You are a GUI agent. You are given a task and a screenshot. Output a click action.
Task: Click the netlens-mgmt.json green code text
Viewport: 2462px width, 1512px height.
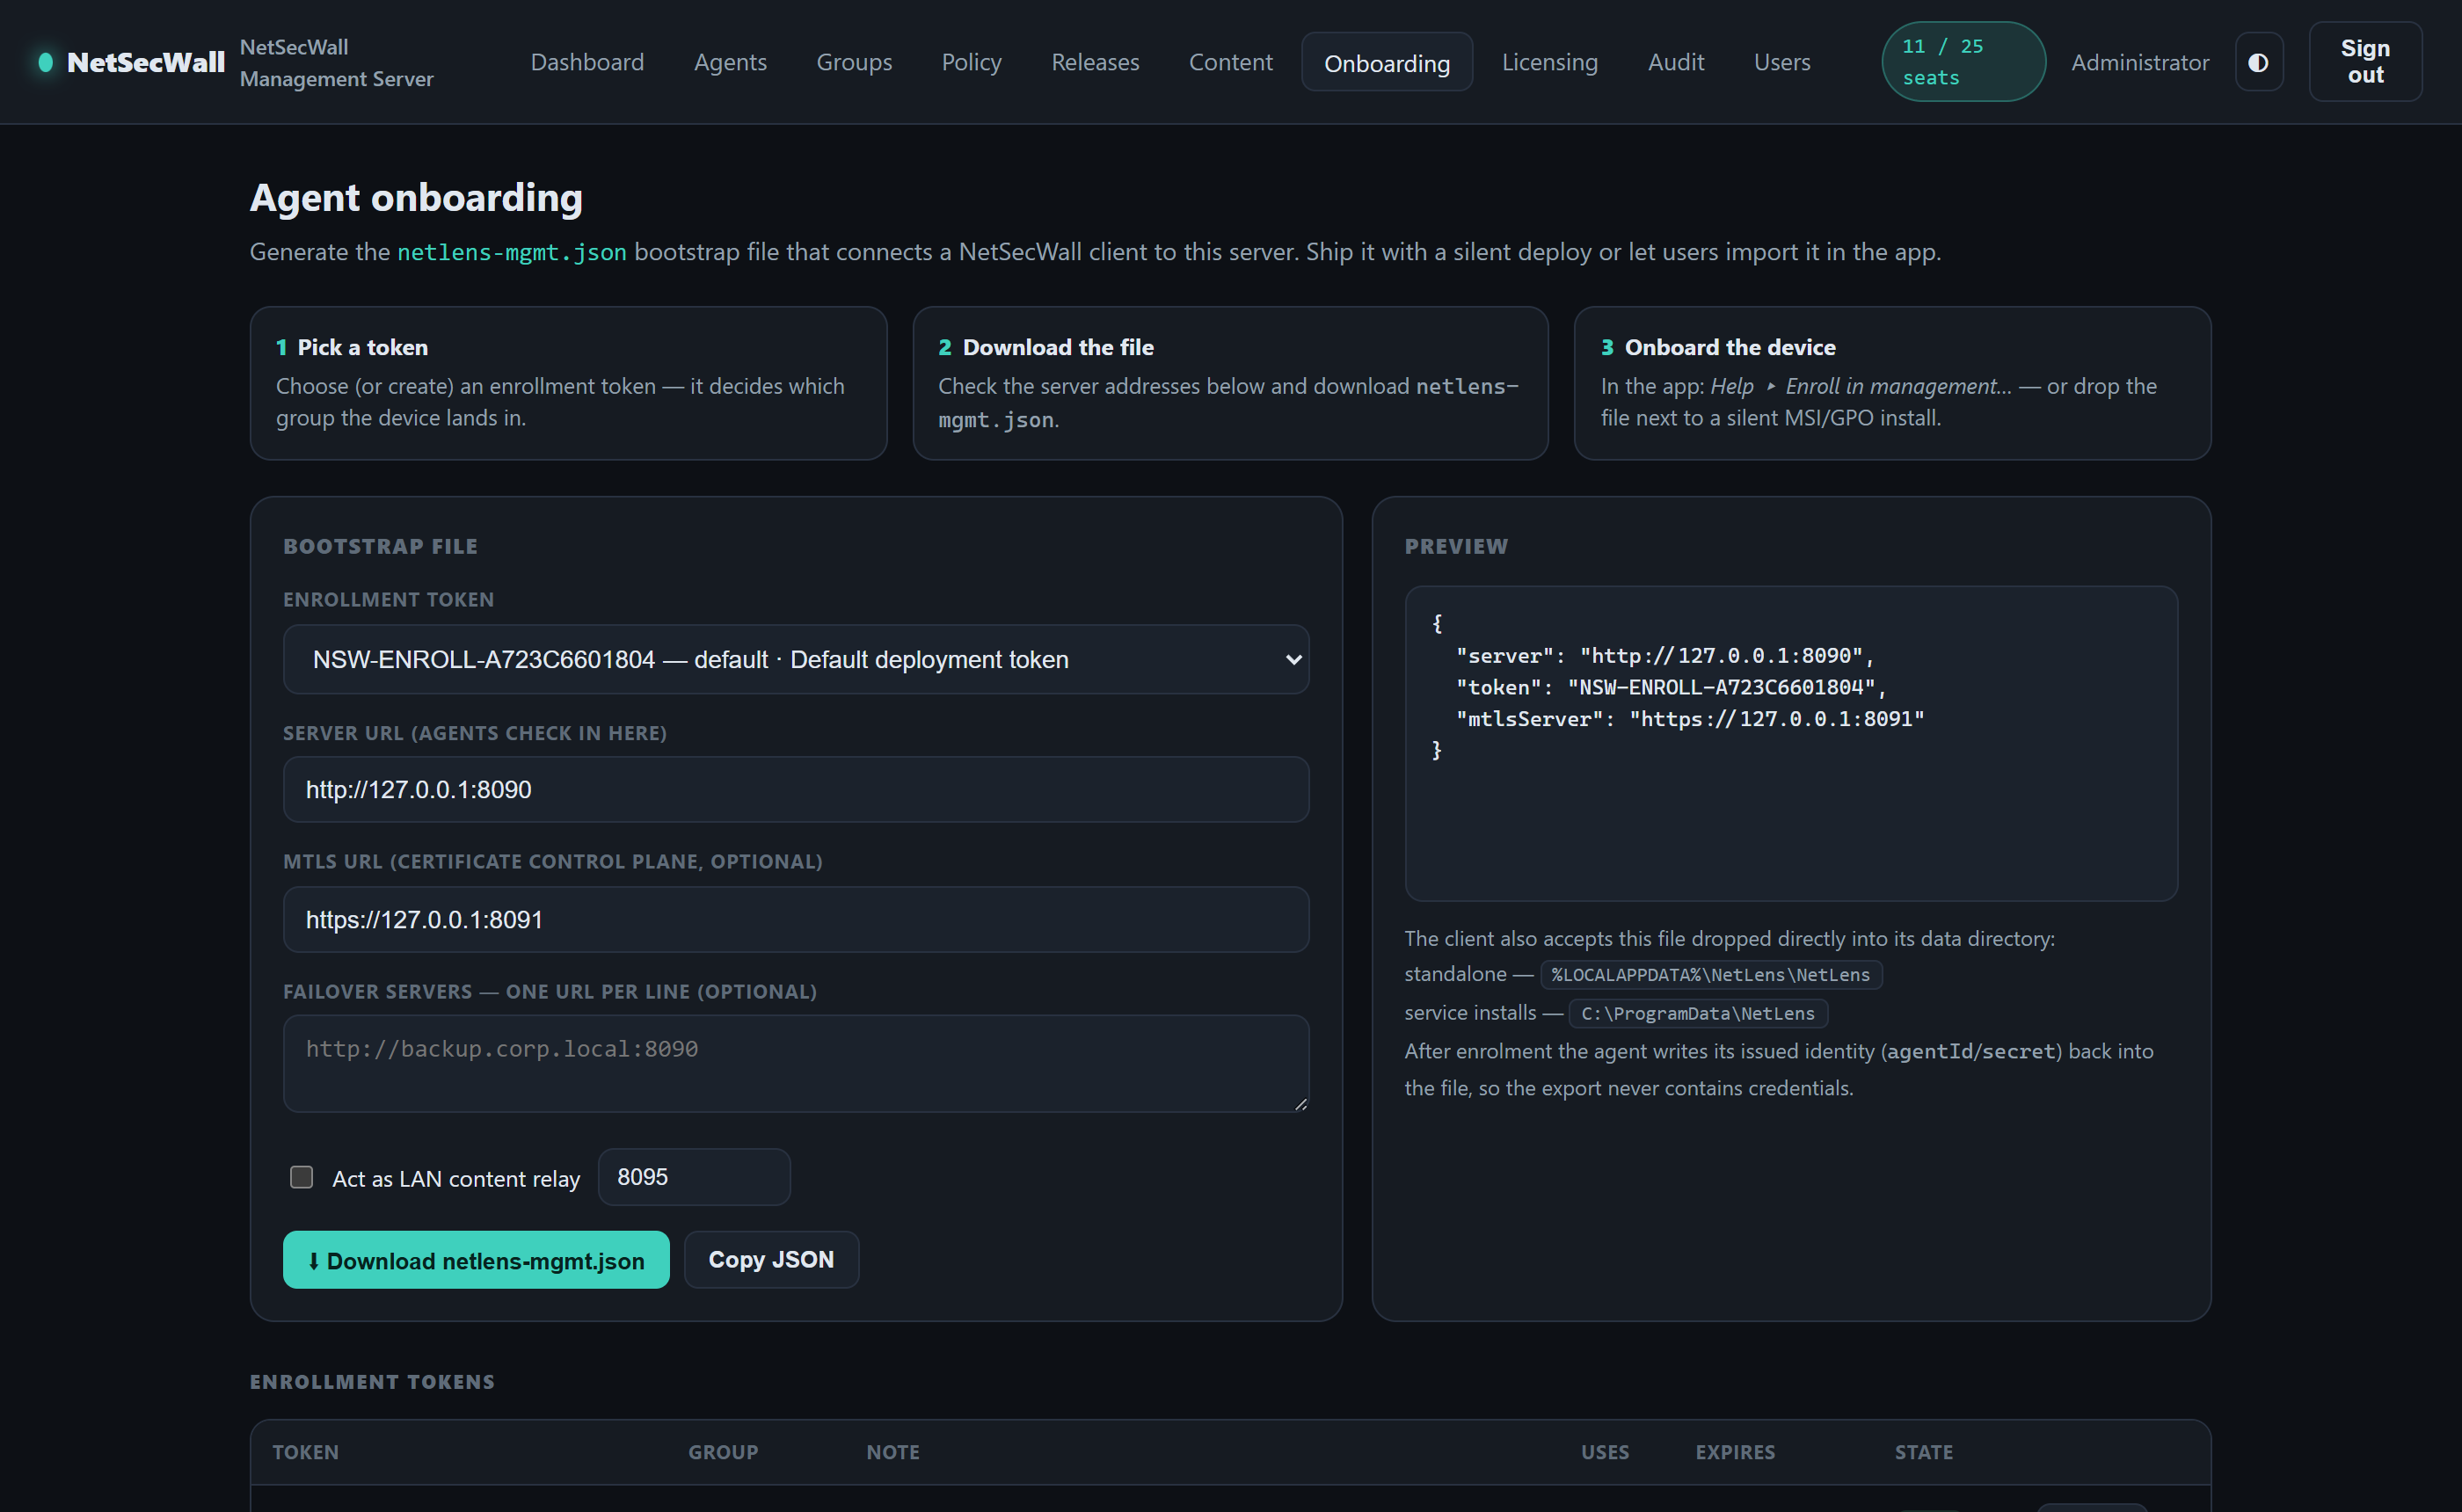pyautogui.click(x=512, y=252)
